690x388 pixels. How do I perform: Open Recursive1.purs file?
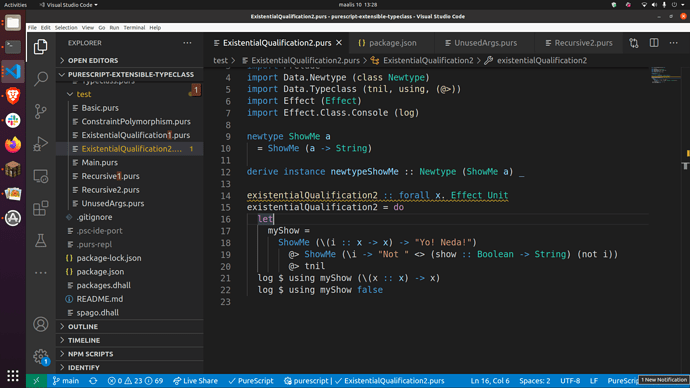tap(110, 176)
